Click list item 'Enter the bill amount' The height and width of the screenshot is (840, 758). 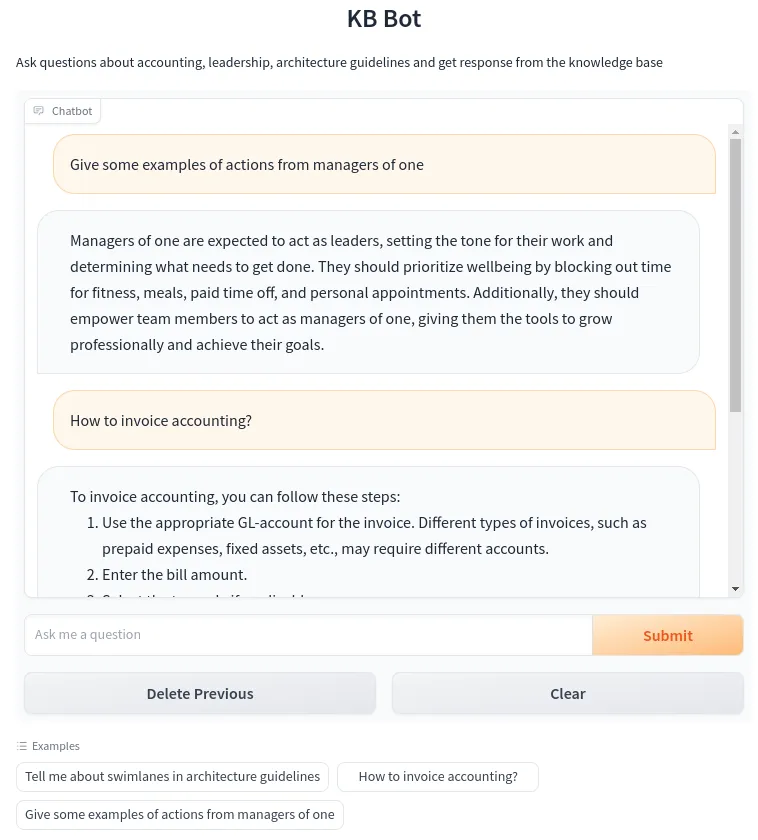click(175, 574)
